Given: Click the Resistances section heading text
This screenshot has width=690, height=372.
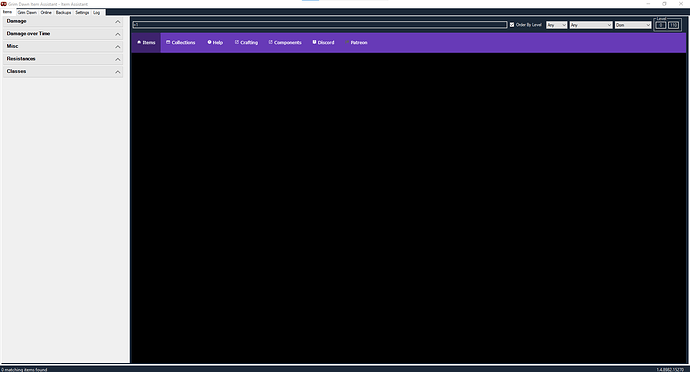Looking at the screenshot, I should [21, 59].
